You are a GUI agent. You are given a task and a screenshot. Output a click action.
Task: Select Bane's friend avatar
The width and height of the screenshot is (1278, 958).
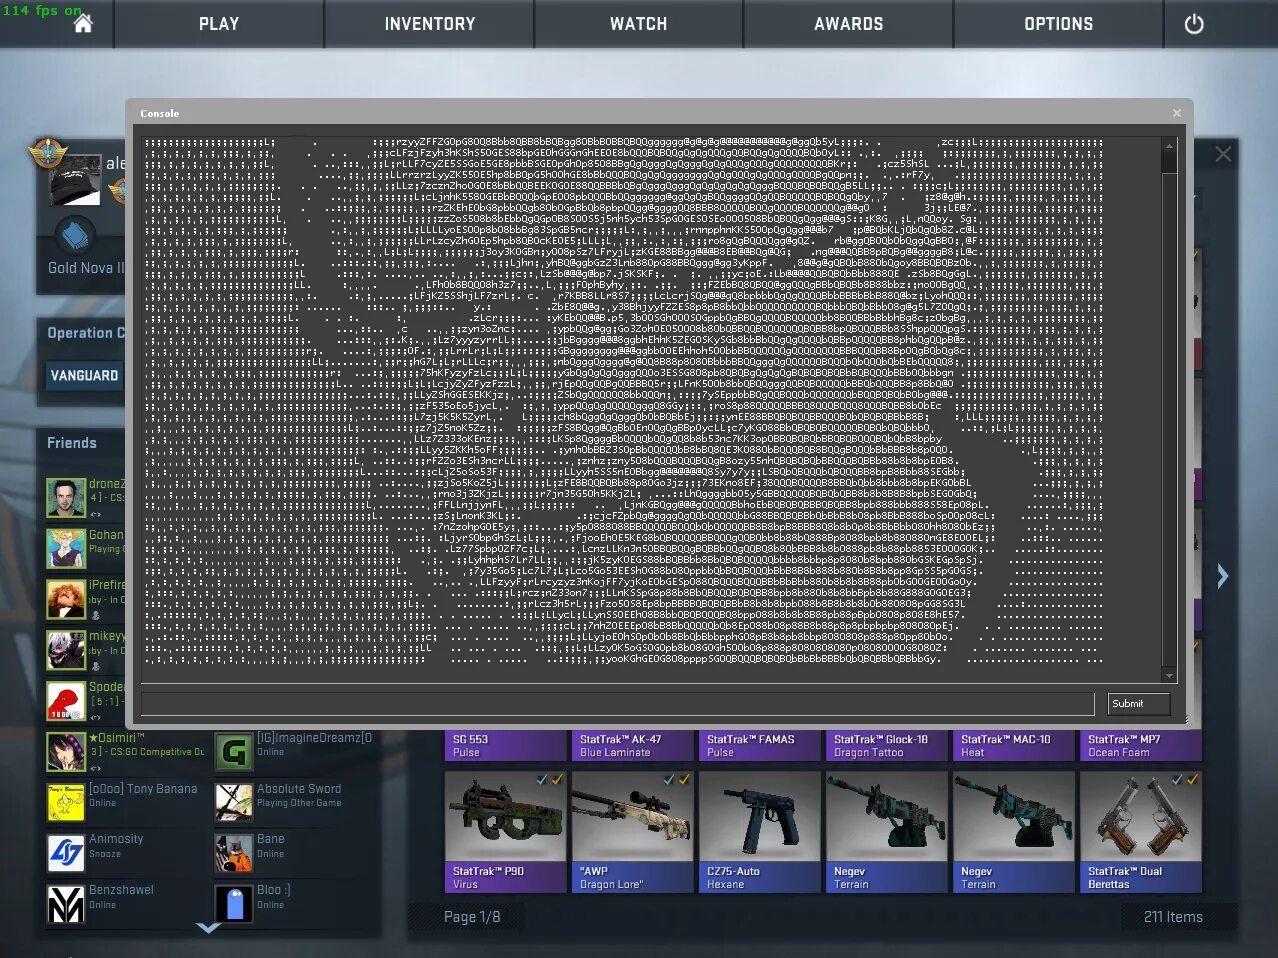tap(234, 854)
